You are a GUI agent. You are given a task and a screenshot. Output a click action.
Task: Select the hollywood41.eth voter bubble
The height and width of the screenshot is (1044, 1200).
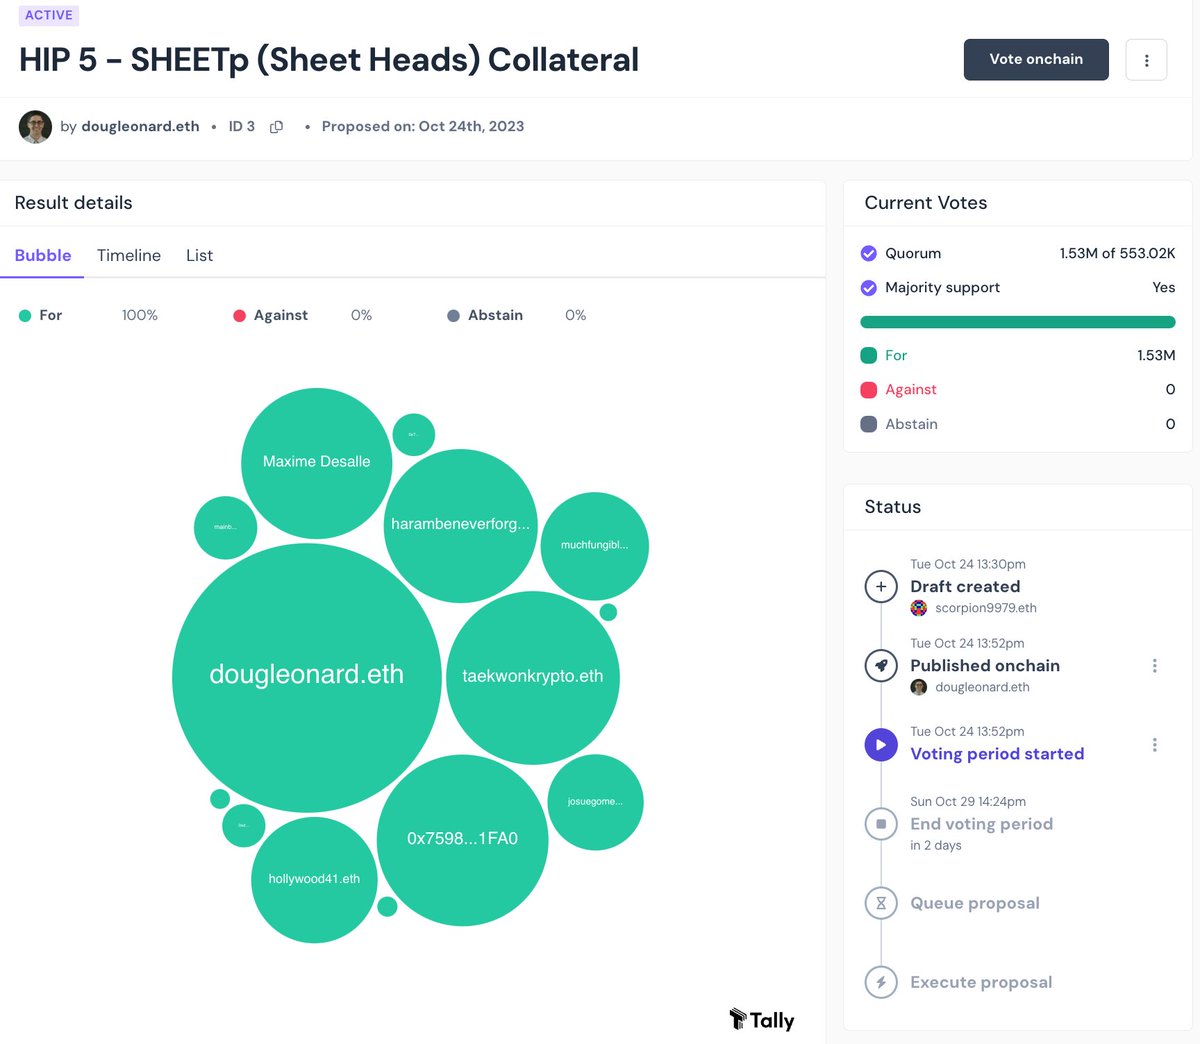[314, 880]
